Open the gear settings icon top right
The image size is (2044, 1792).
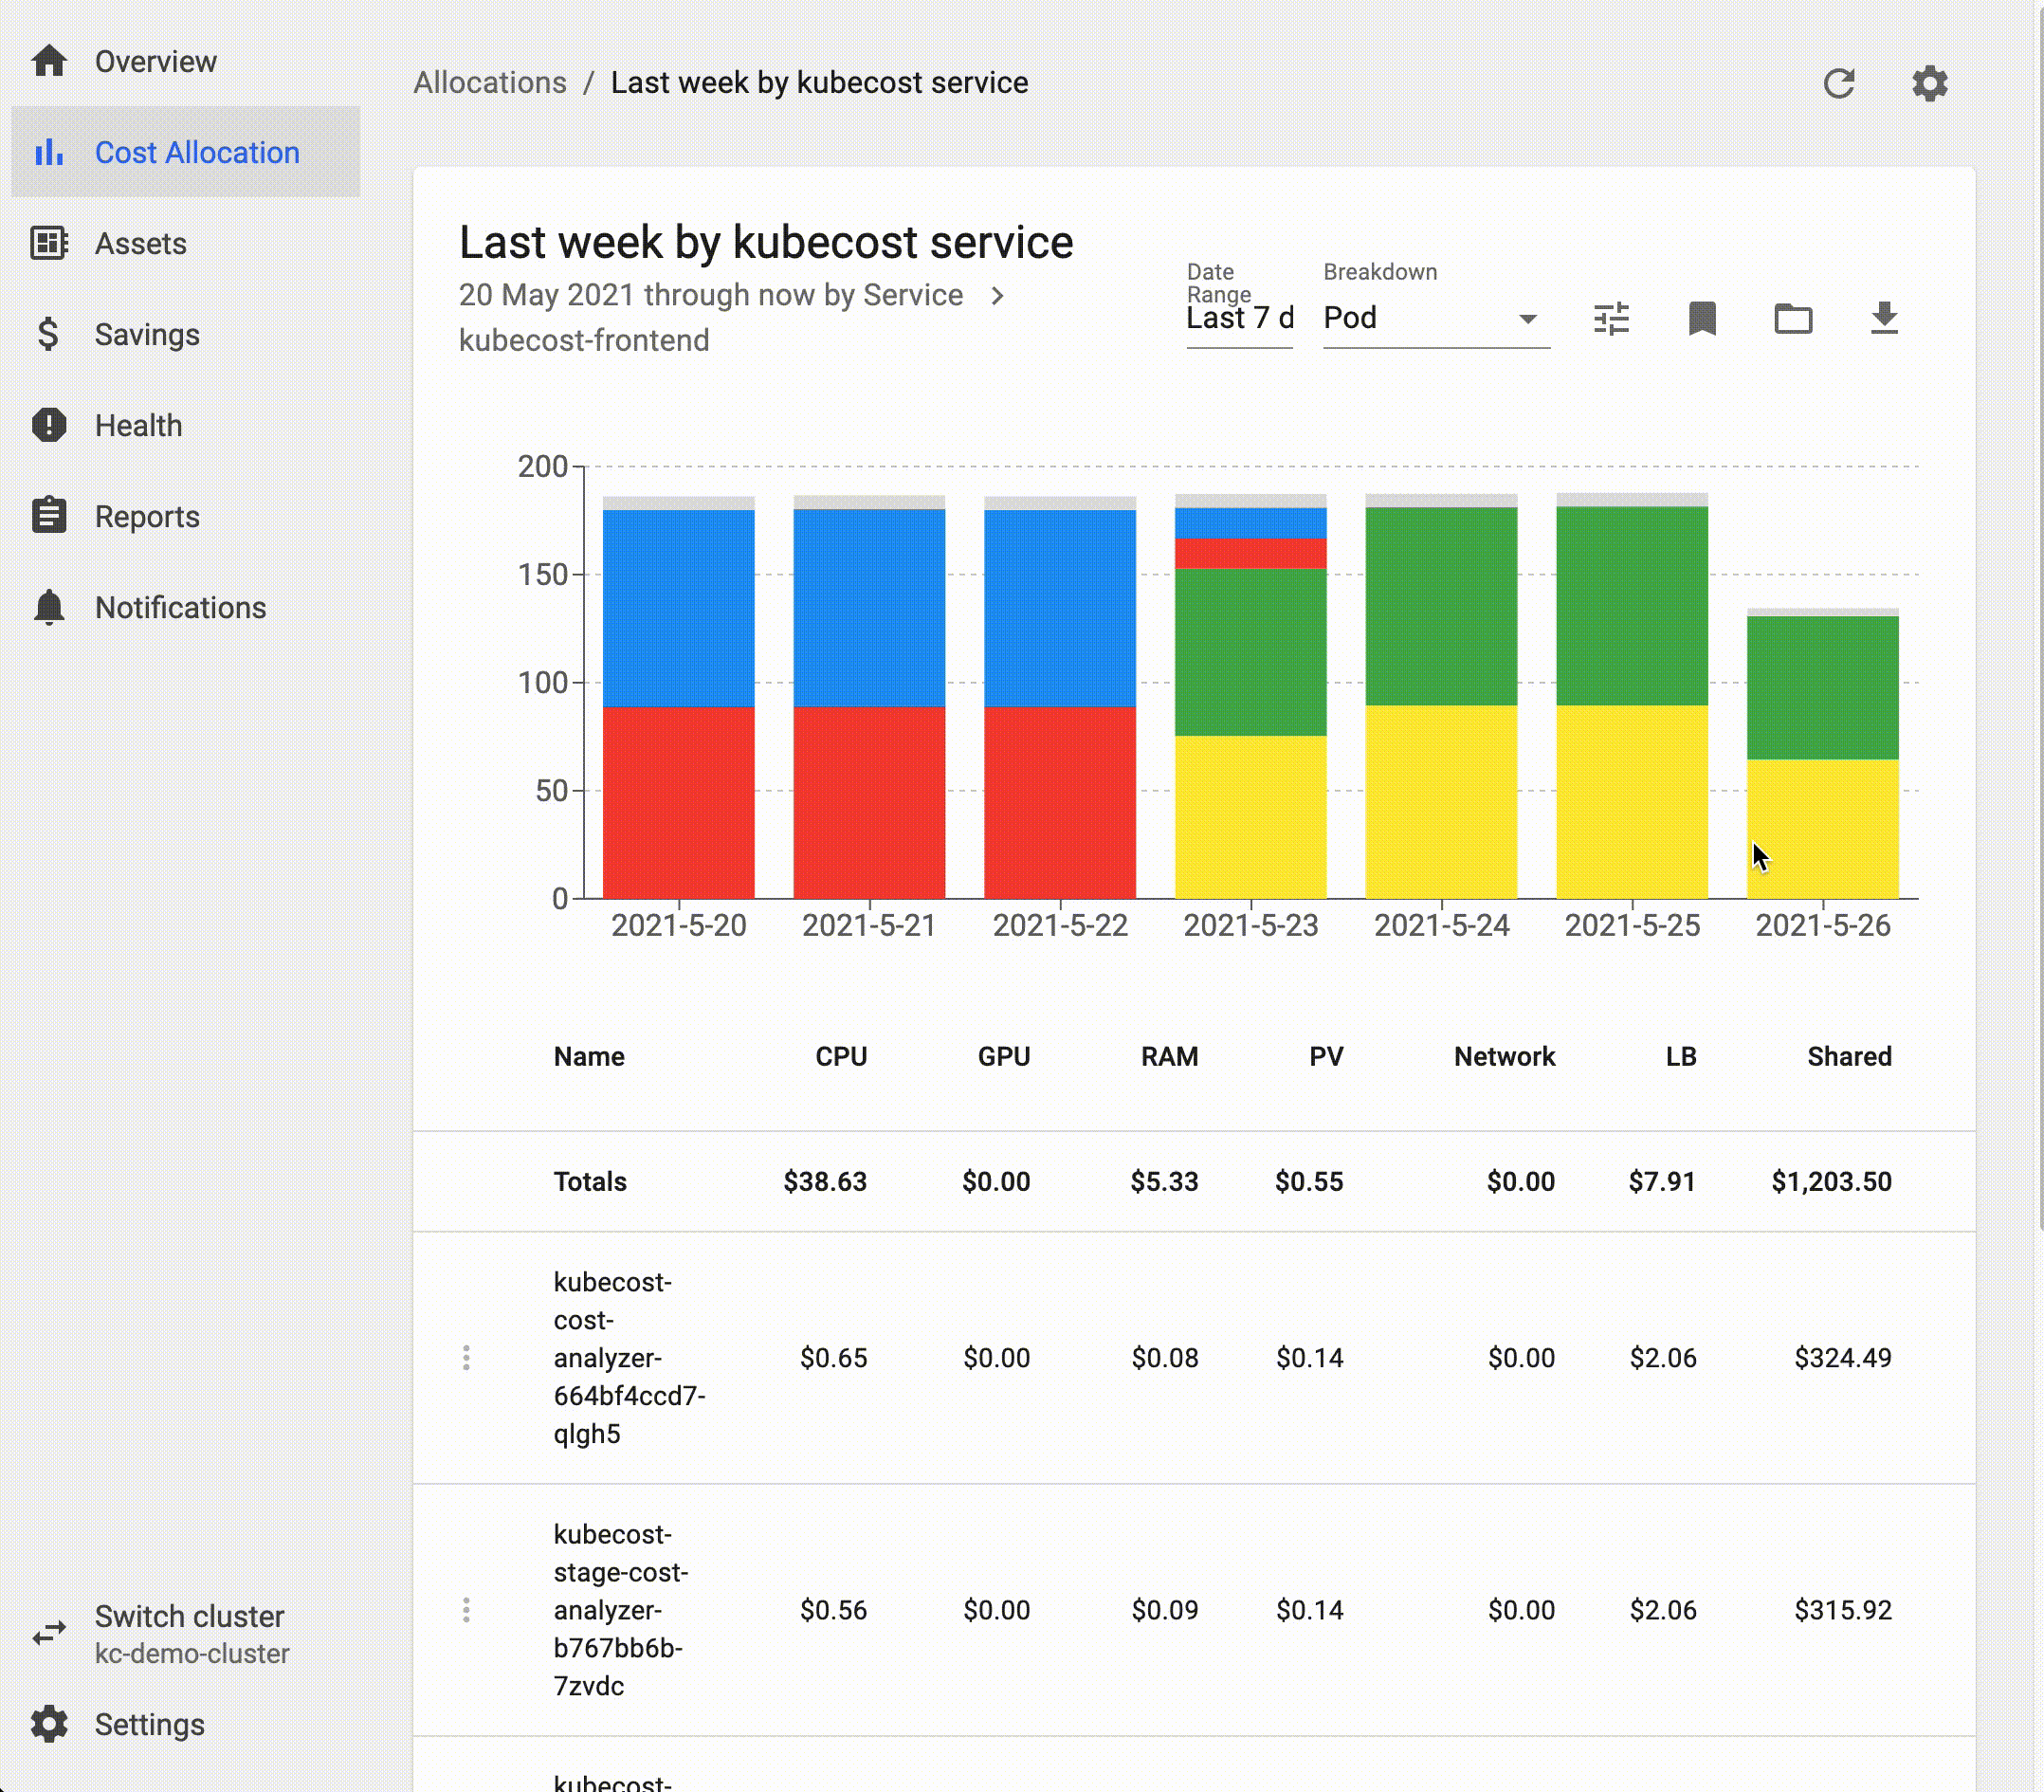1929,83
